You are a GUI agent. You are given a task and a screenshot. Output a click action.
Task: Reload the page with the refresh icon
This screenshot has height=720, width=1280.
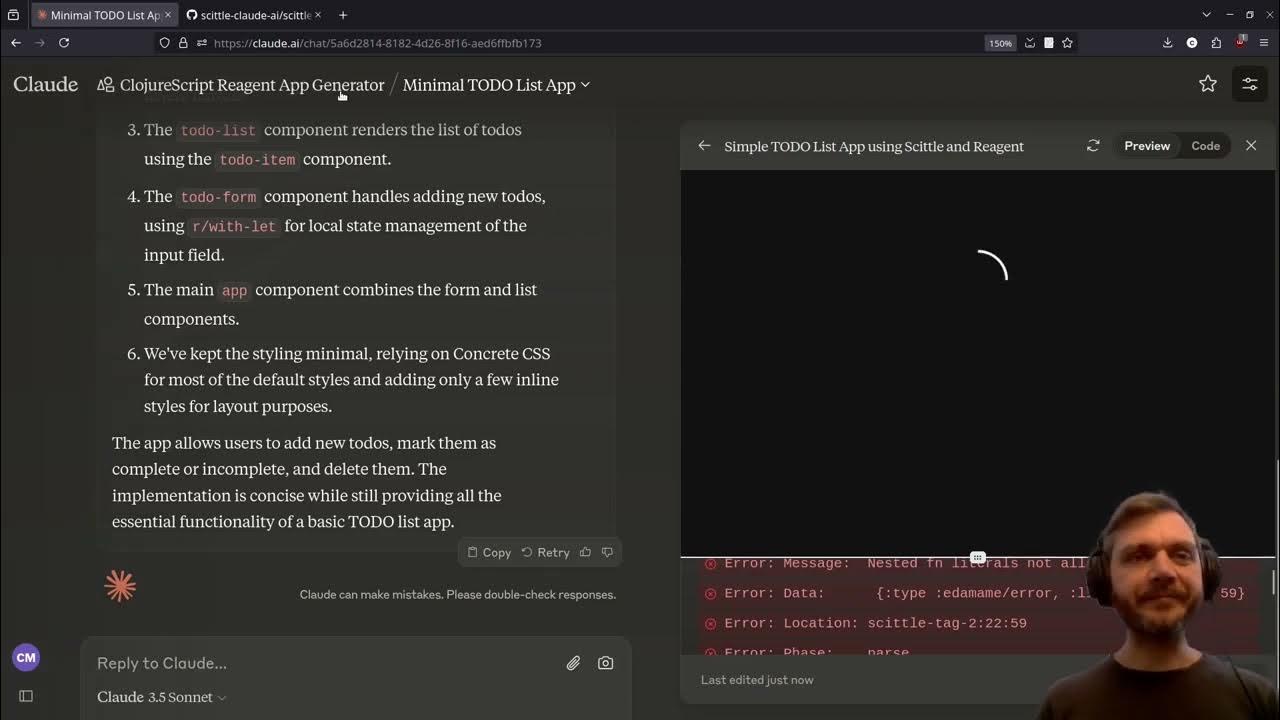tap(64, 43)
